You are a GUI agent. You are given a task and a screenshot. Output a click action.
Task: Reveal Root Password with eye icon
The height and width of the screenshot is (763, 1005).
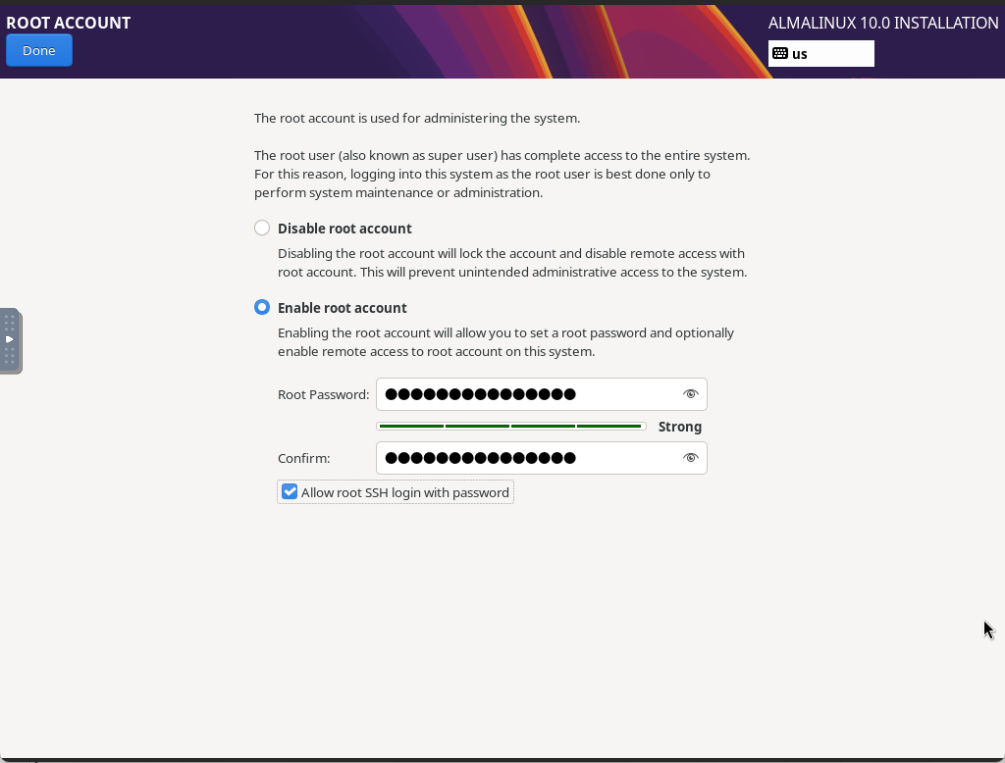tap(690, 394)
